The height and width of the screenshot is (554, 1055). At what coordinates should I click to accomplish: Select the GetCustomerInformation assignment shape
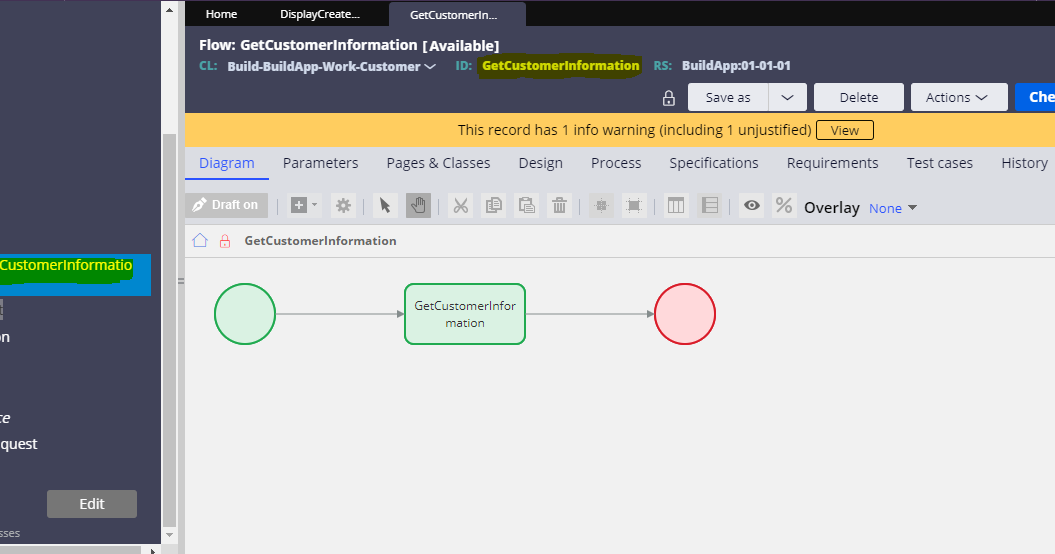click(x=464, y=314)
